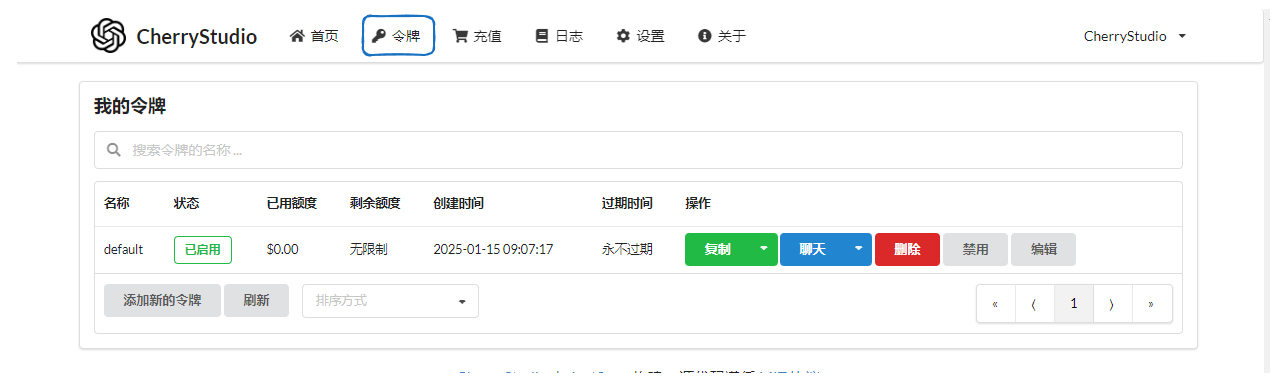Click the 创建时间 column header
Image resolution: width=1276 pixels, height=383 pixels.
click(459, 203)
